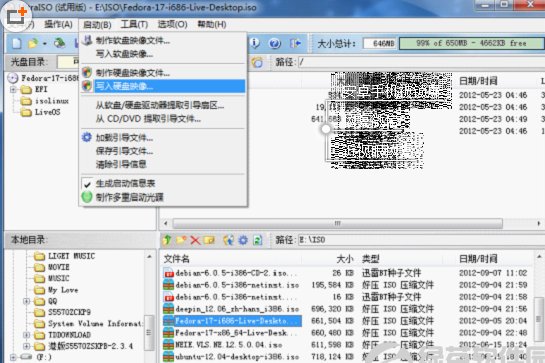Click the exit toolbar icon
The height and width of the screenshot is (363, 545).
[295, 43]
